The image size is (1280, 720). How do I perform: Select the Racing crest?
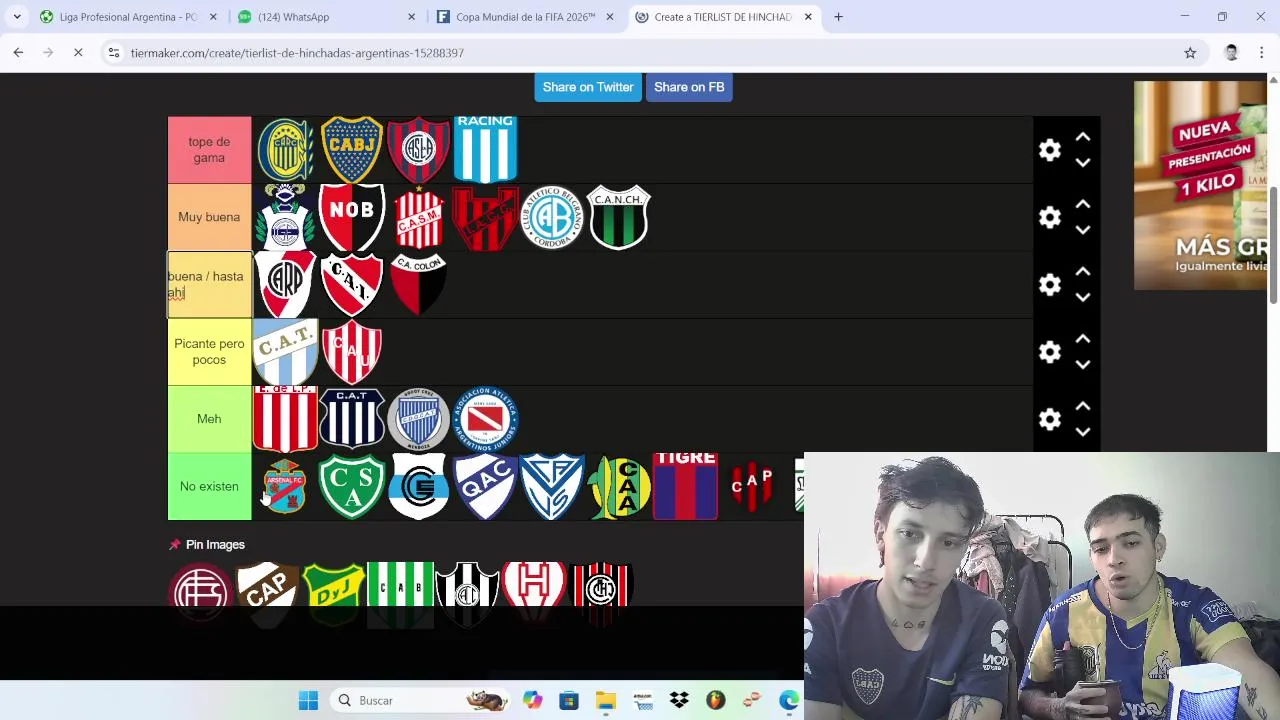click(485, 149)
